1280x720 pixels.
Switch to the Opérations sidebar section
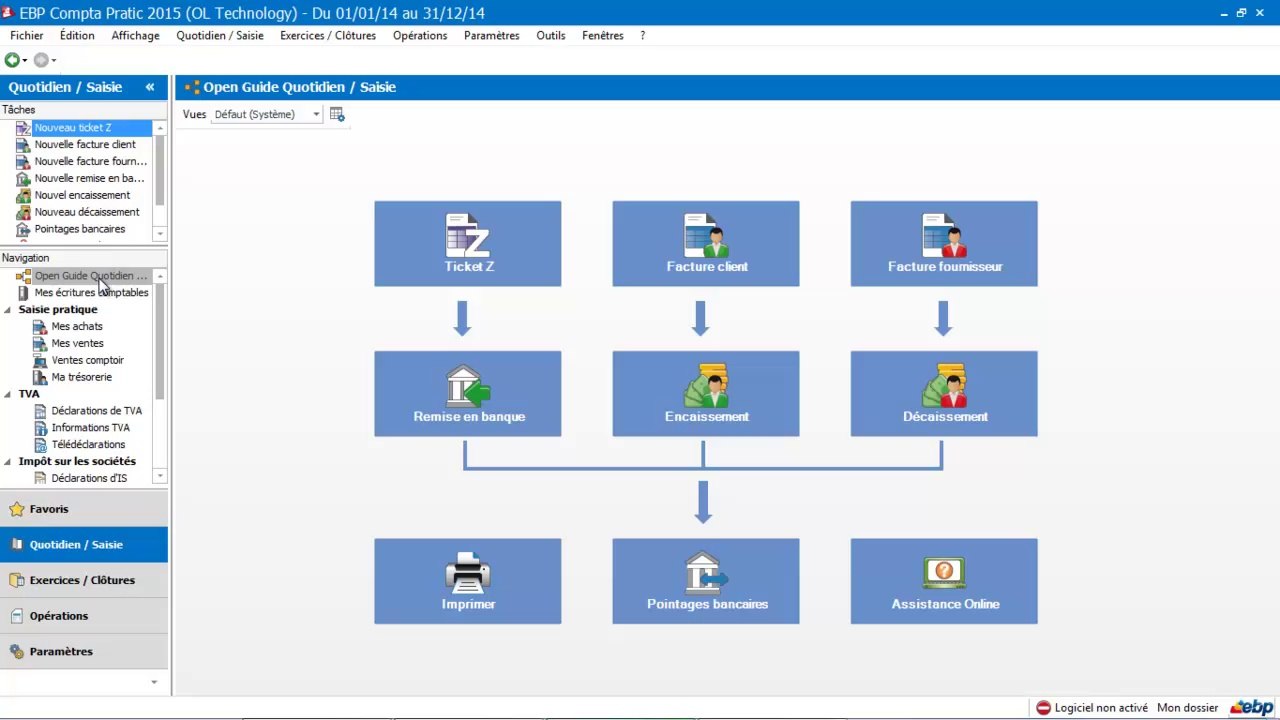[x=84, y=616]
